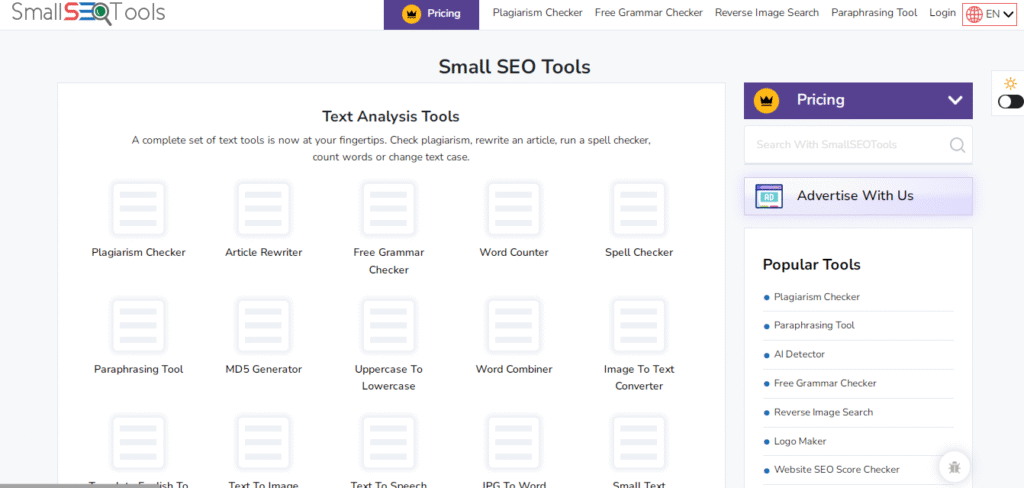Open the JPG To Word tool icon
The image size is (1024, 488).
pos(514,442)
